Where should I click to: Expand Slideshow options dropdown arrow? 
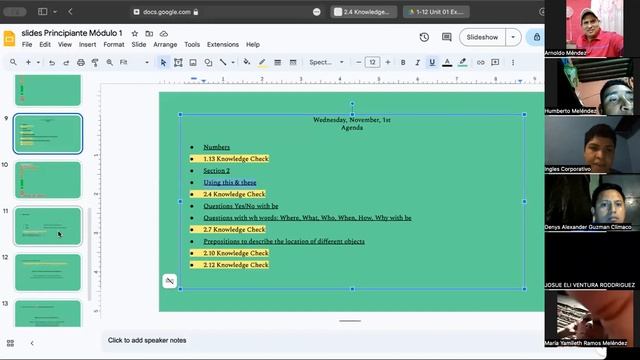point(513,37)
